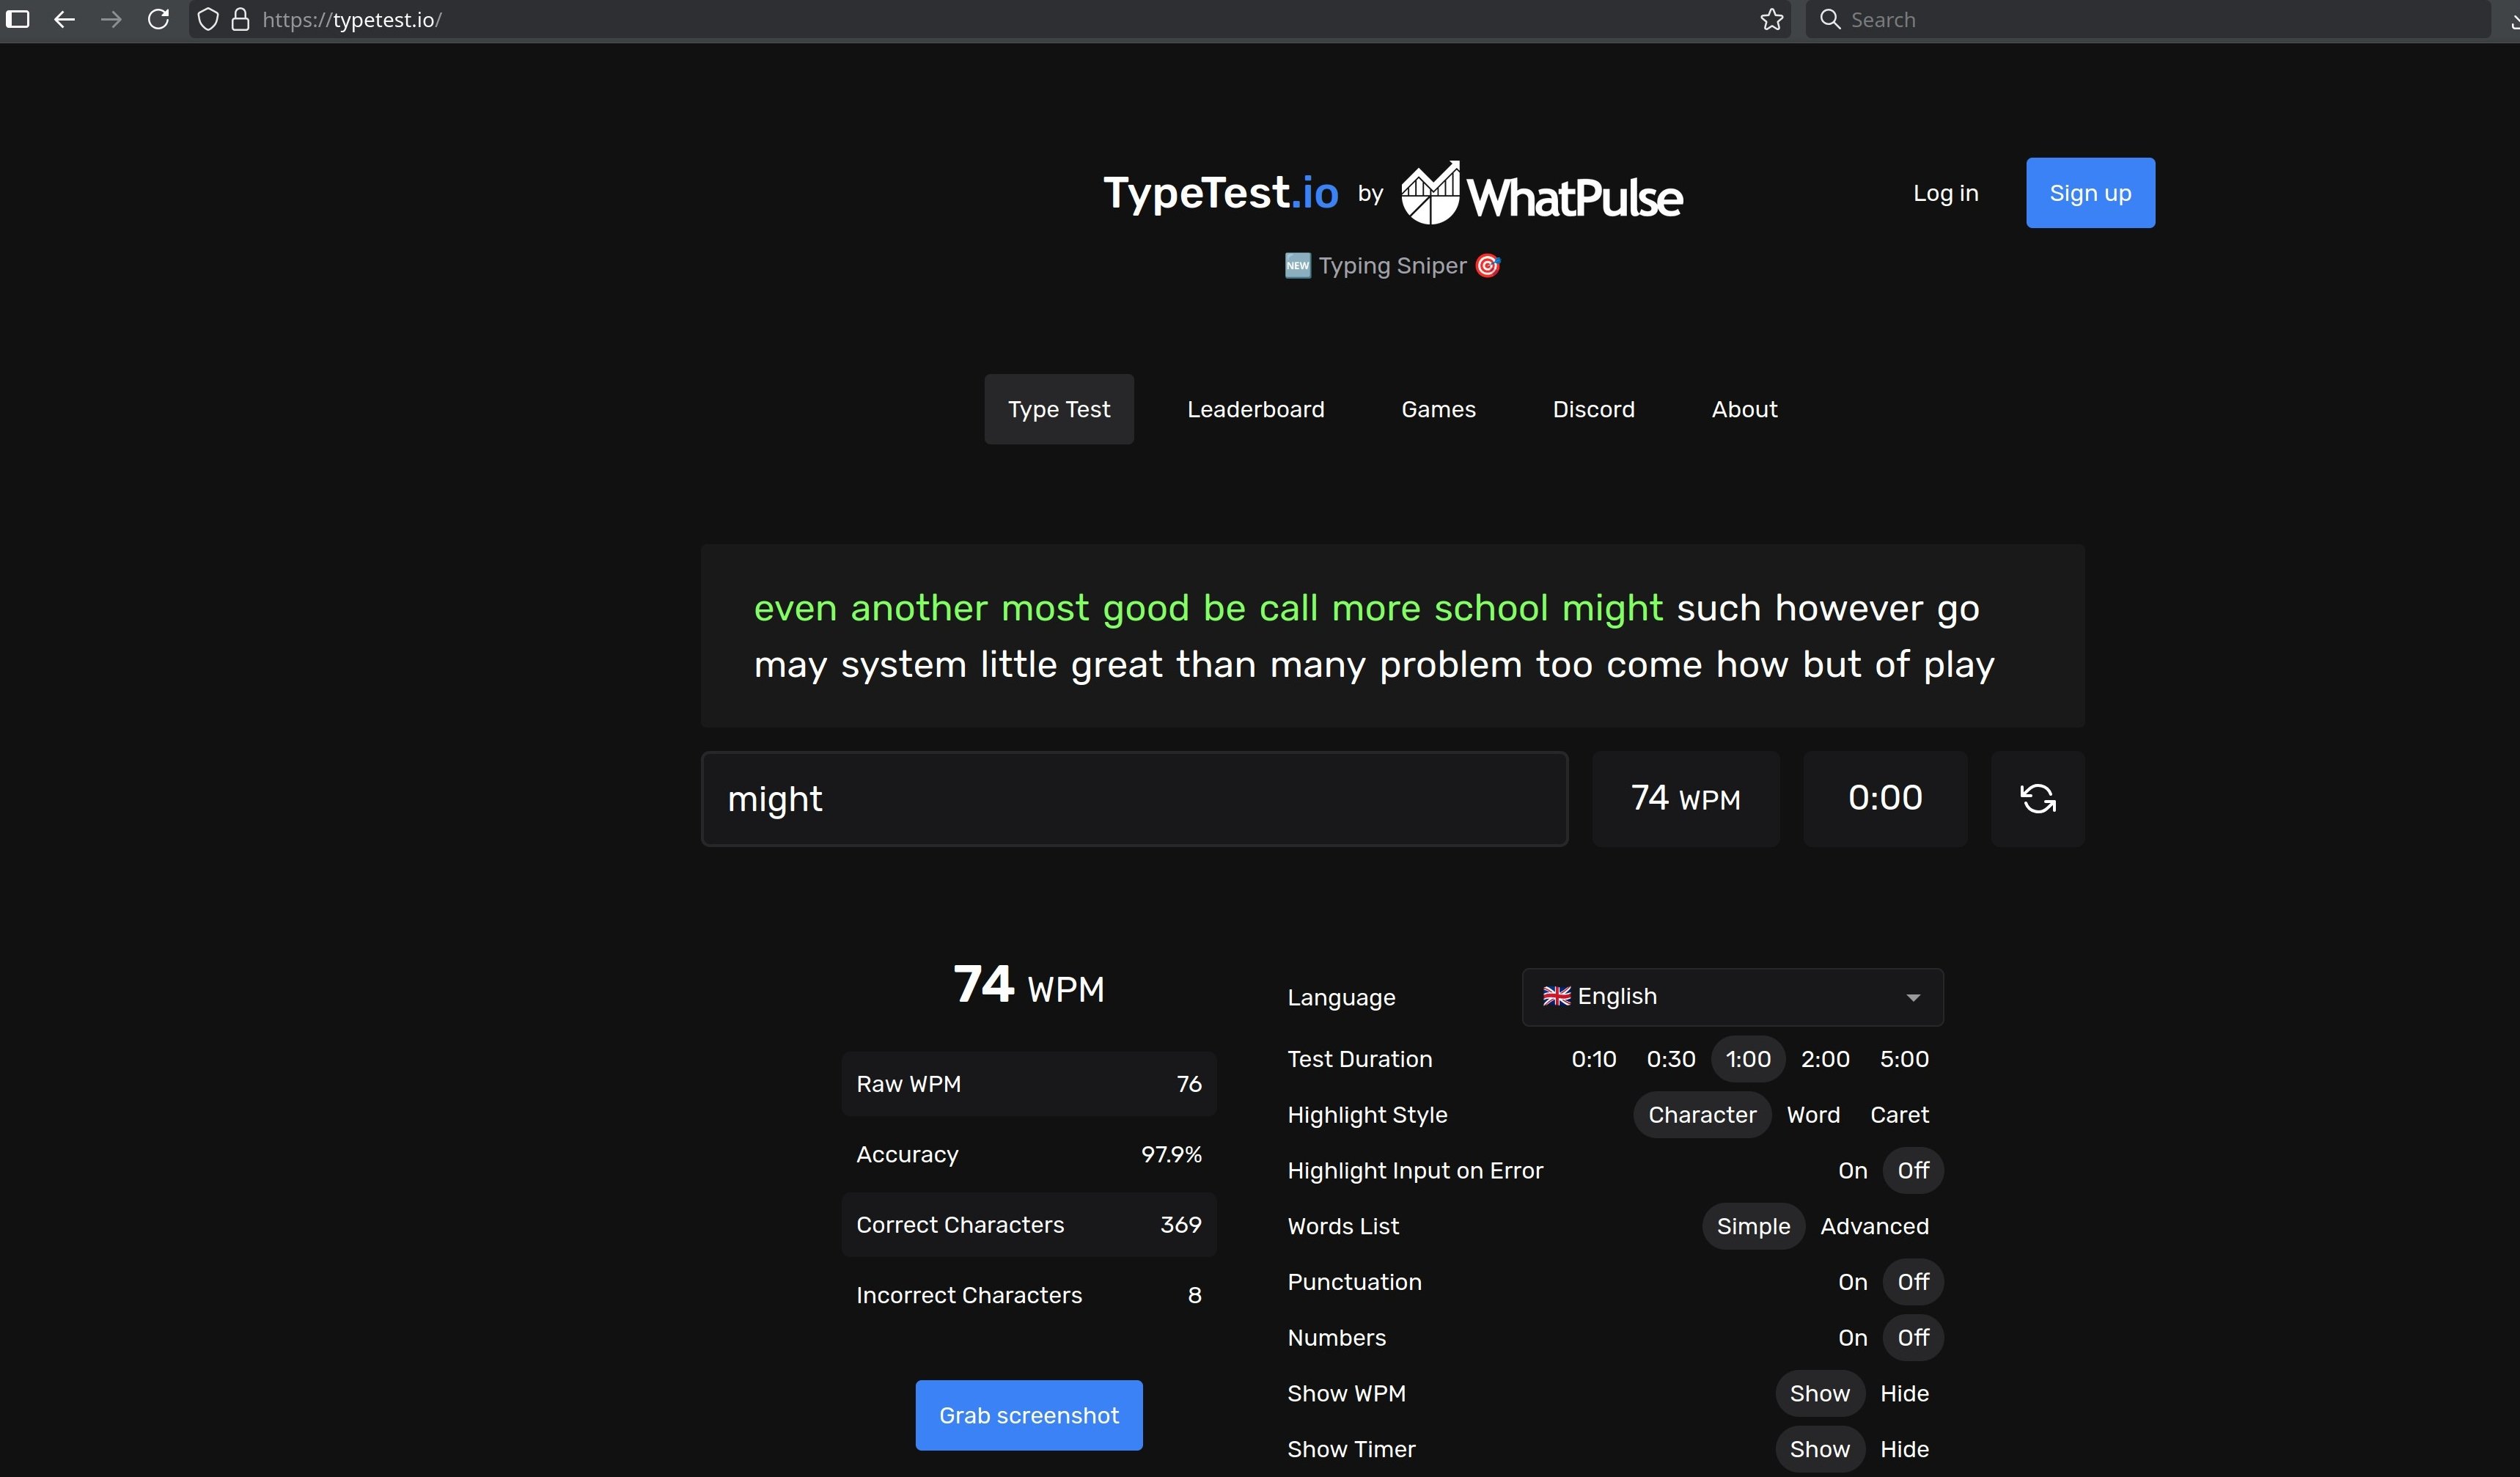Viewport: 2520px width, 1477px height.
Task: Go to the Games tab
Action: 1438,409
